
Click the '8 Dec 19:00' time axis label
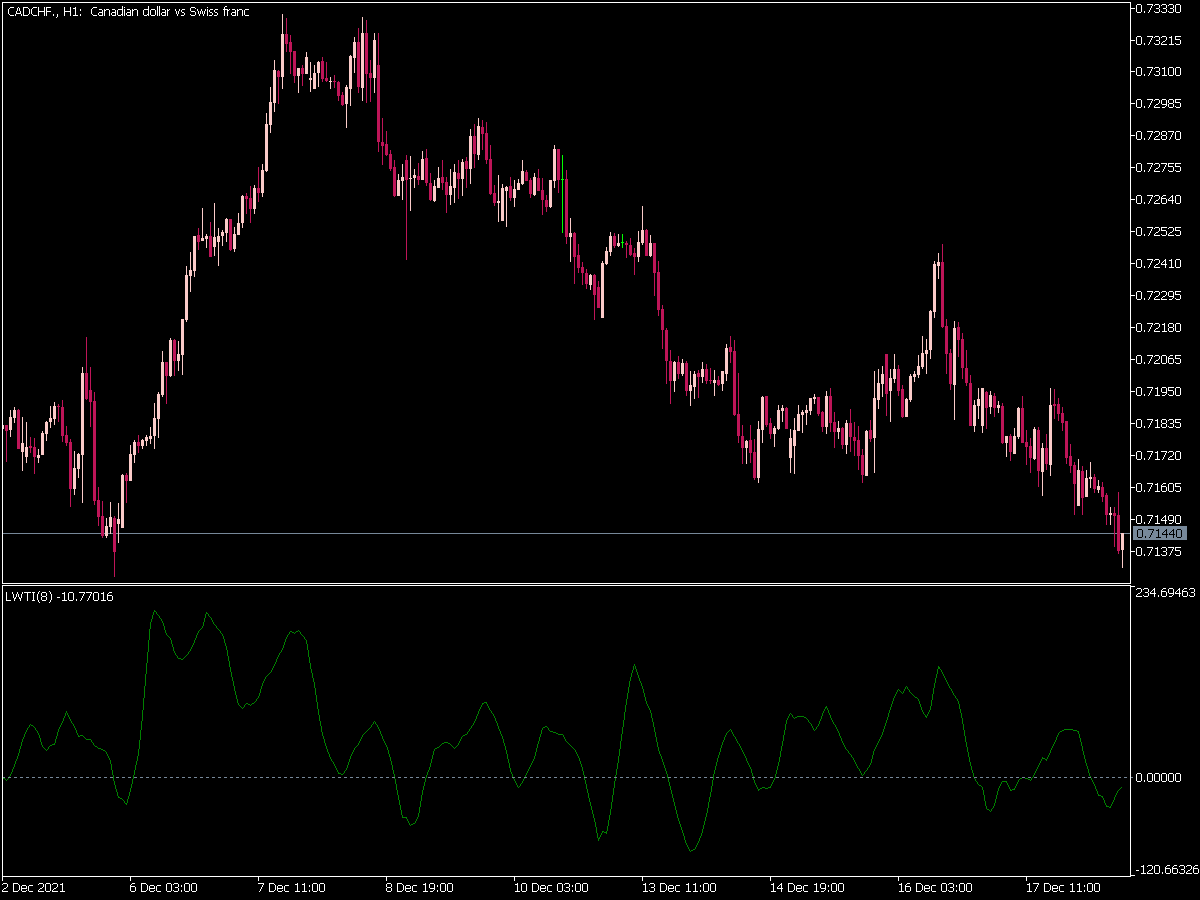pyautogui.click(x=419, y=887)
